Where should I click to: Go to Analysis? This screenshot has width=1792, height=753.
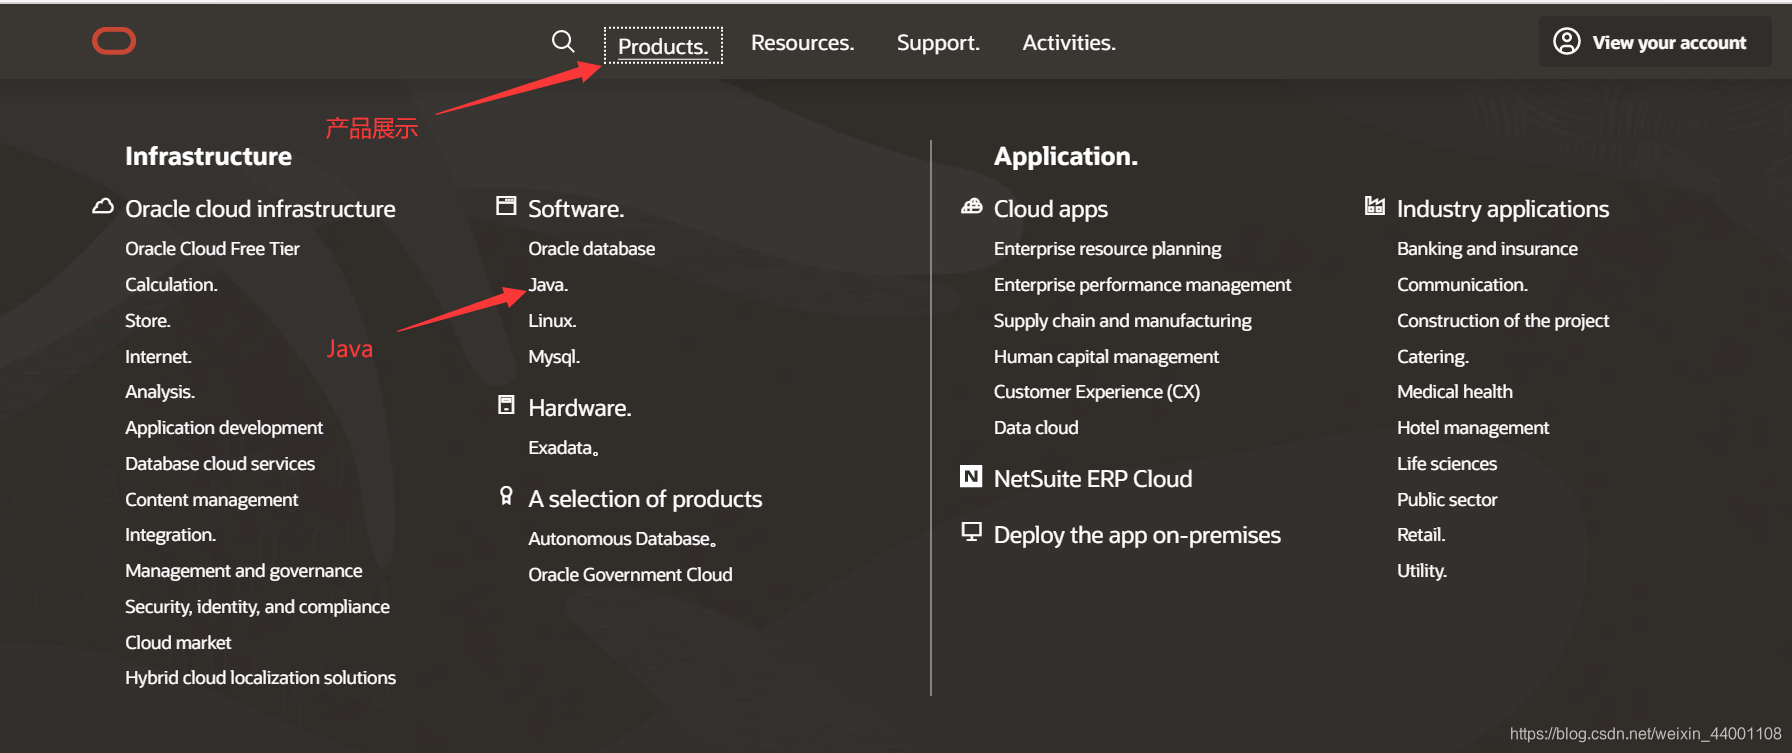(x=160, y=392)
